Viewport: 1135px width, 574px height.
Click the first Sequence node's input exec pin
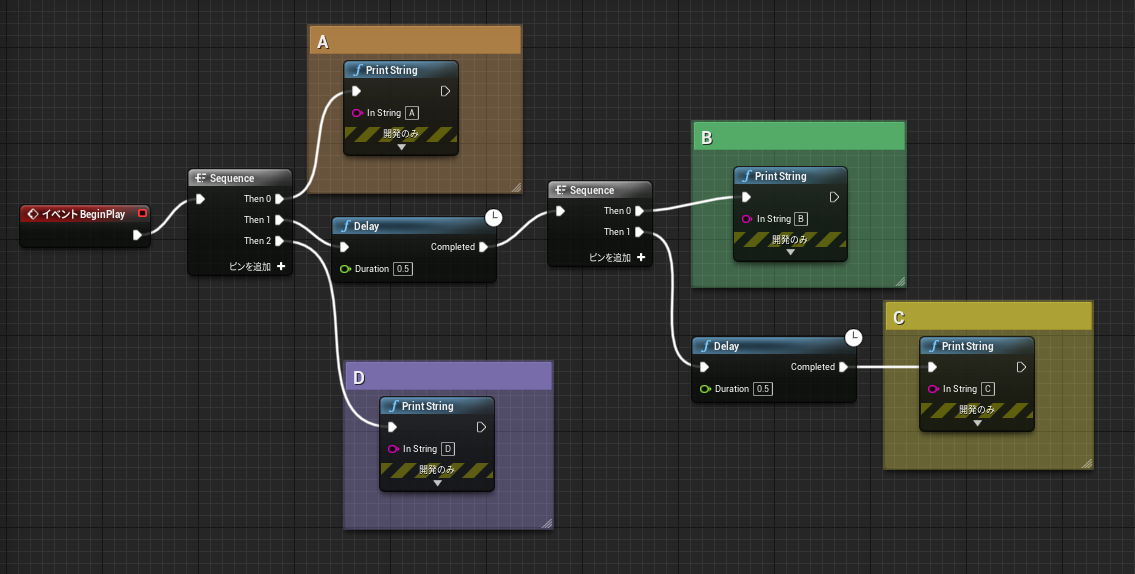click(x=201, y=199)
